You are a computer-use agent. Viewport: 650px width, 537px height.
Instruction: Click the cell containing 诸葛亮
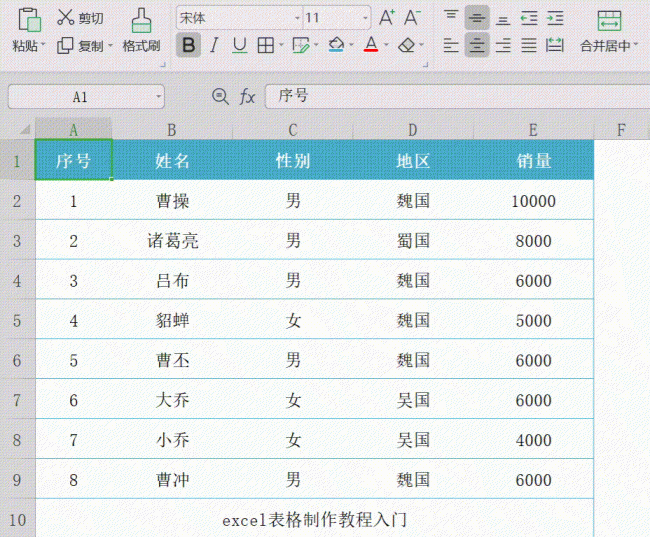point(172,241)
